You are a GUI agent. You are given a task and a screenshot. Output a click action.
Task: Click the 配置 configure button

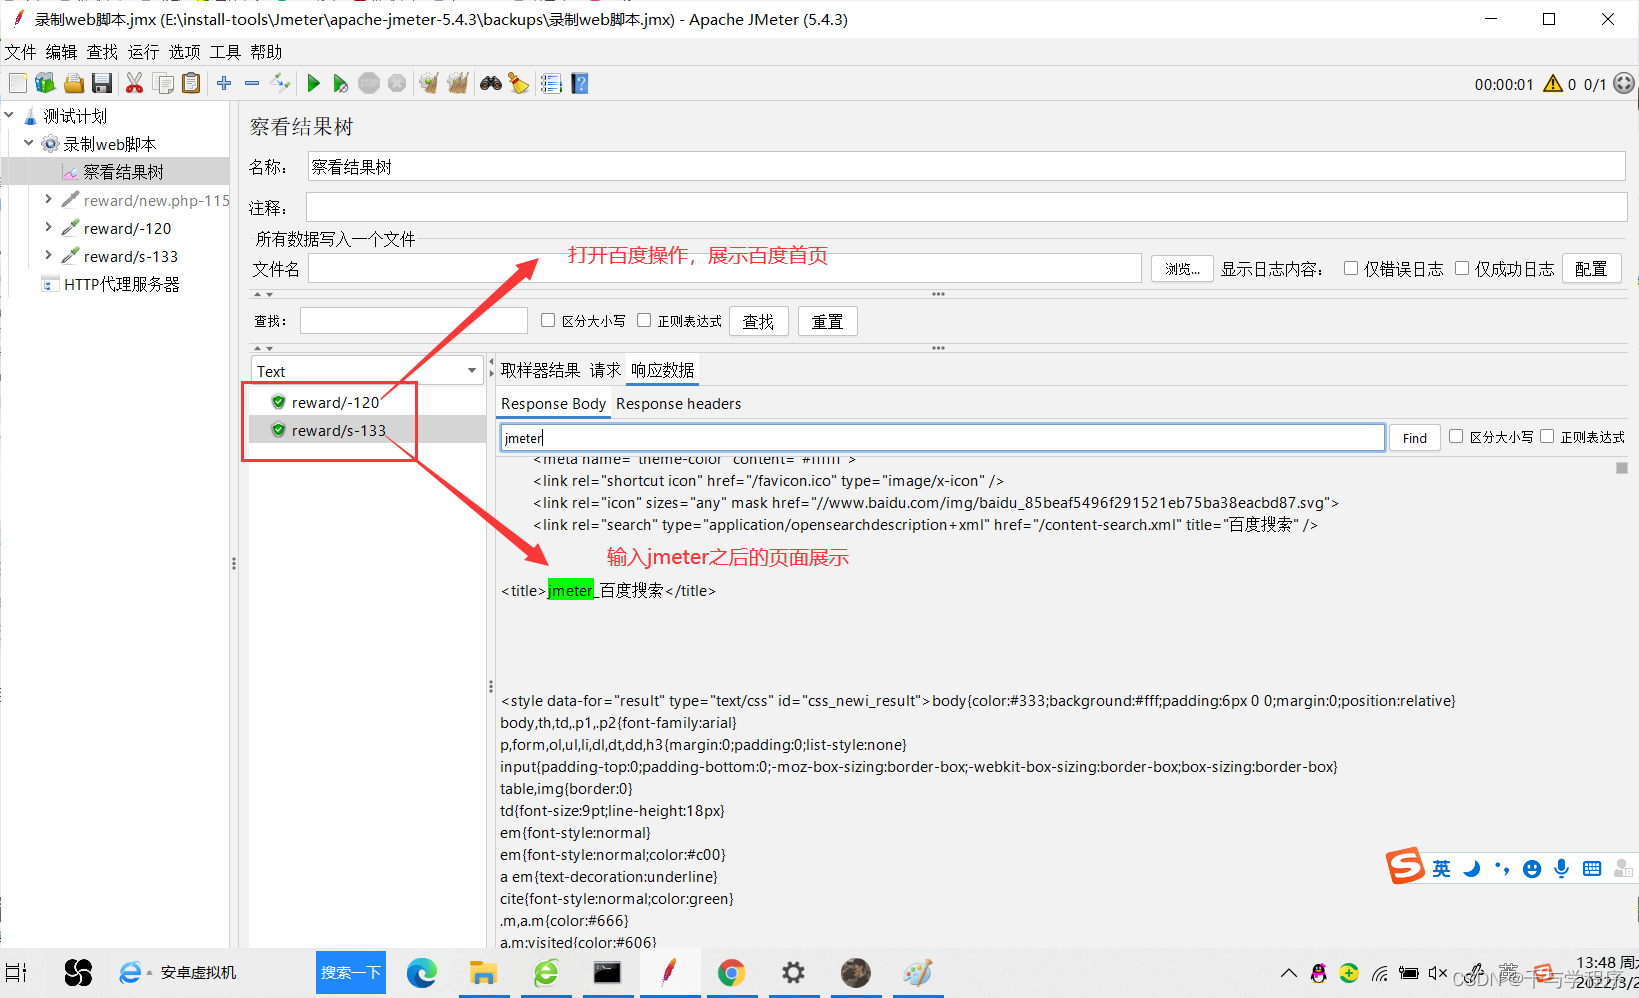pyautogui.click(x=1591, y=269)
